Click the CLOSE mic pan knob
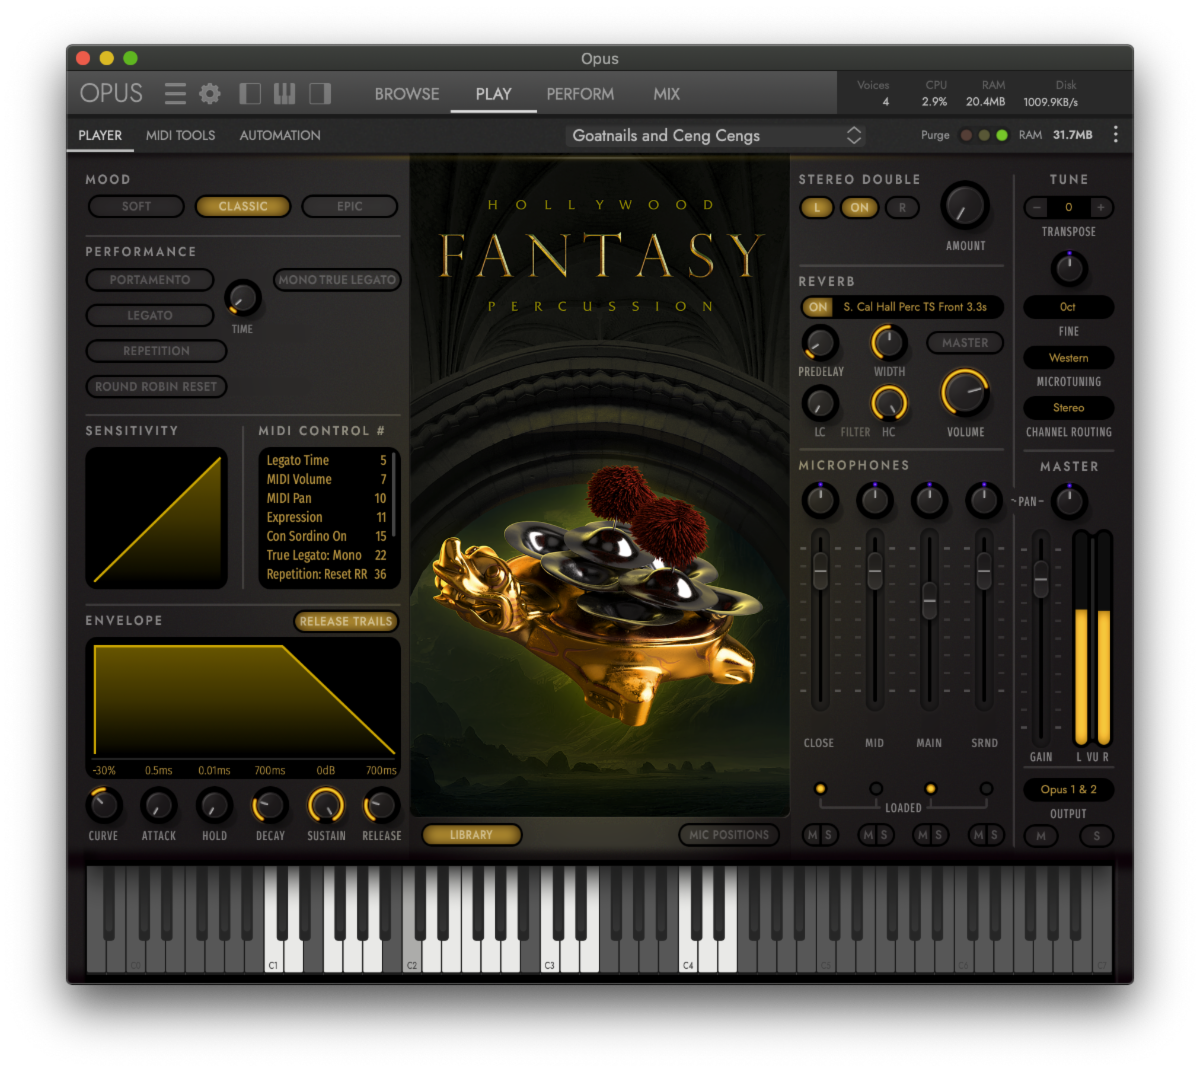The width and height of the screenshot is (1200, 1072). click(820, 500)
